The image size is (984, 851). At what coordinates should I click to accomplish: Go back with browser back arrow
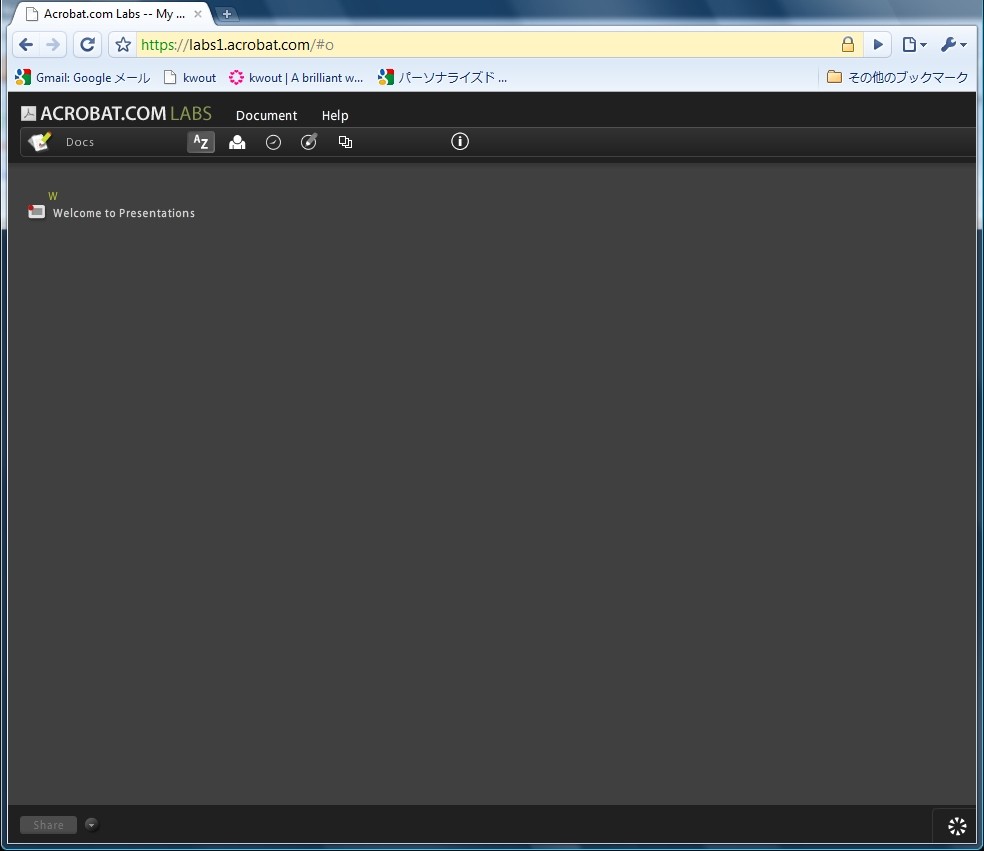26,45
